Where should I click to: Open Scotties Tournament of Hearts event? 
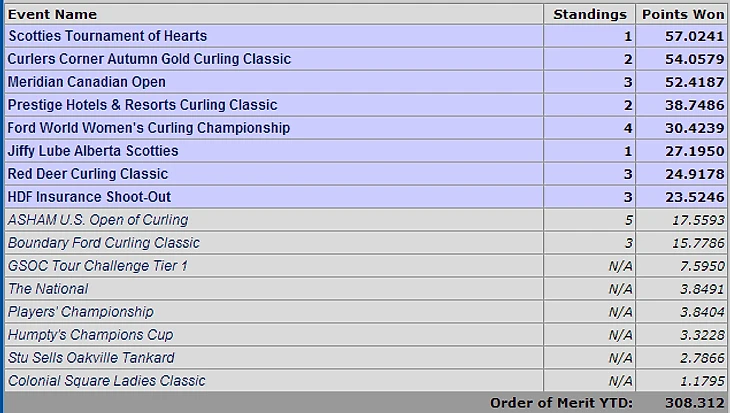click(x=108, y=36)
